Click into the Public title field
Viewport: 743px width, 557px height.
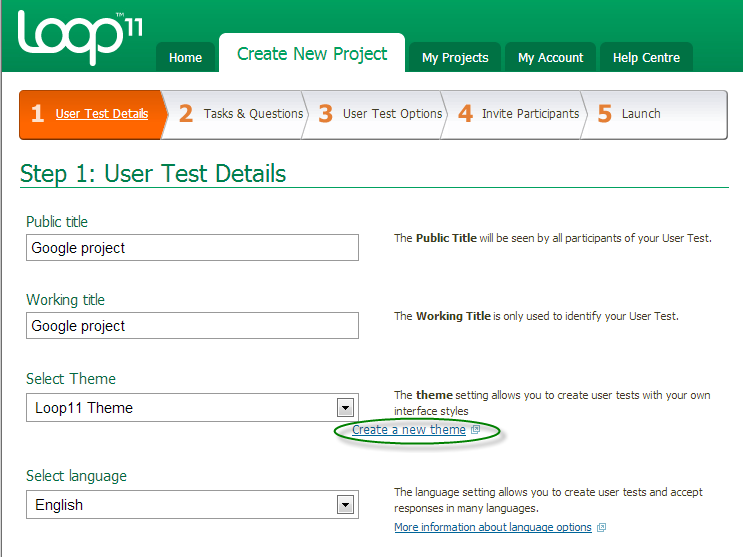[x=192, y=247]
